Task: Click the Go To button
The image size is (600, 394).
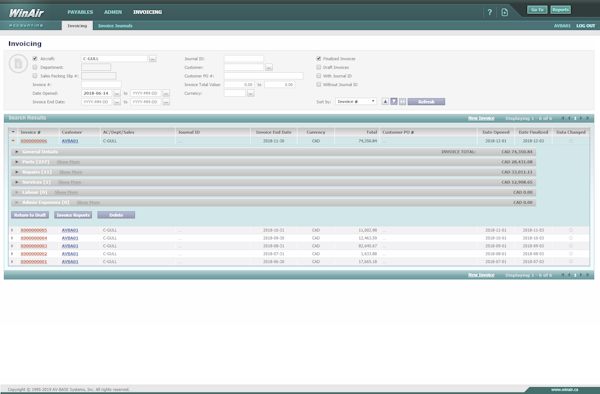Action: [x=537, y=10]
